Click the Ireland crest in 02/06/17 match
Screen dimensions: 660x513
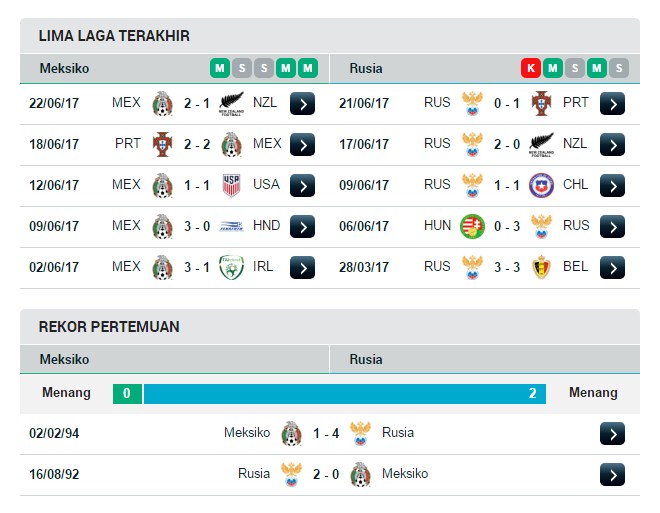[231, 268]
